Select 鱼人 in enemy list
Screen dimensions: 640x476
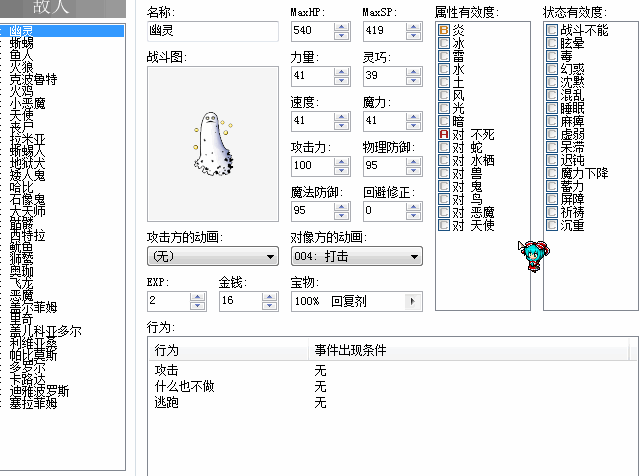pos(21,55)
